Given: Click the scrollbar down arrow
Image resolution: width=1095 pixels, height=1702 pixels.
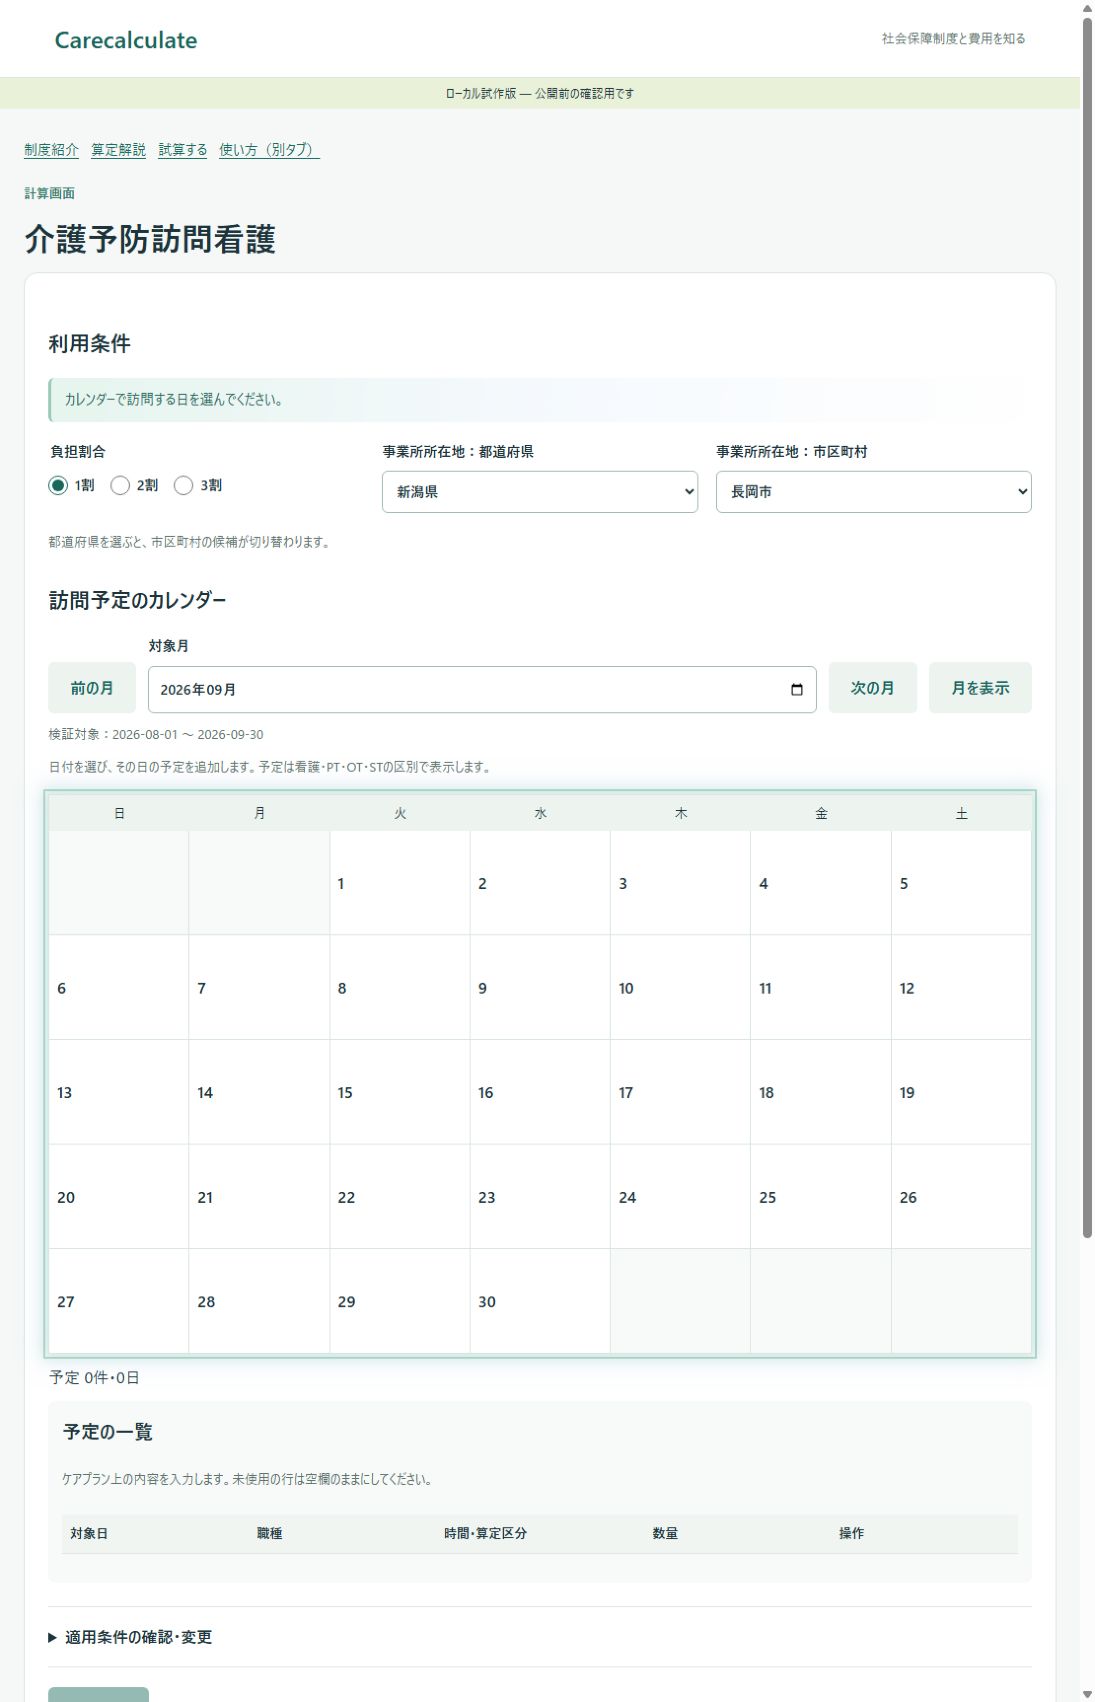Looking at the screenshot, I should click(x=1087, y=1693).
